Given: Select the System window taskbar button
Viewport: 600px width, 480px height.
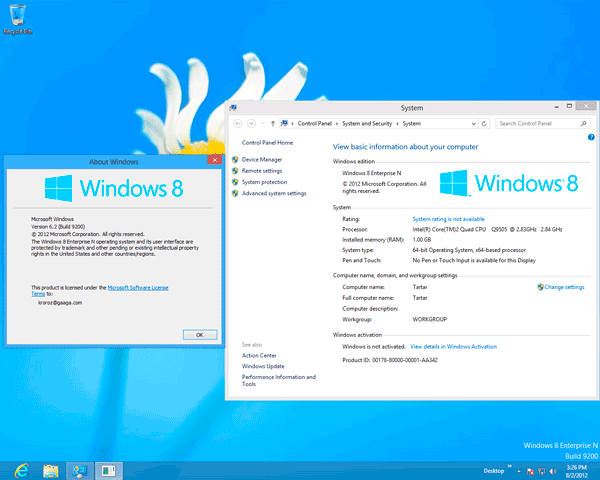Looking at the screenshot, I should tap(80, 468).
